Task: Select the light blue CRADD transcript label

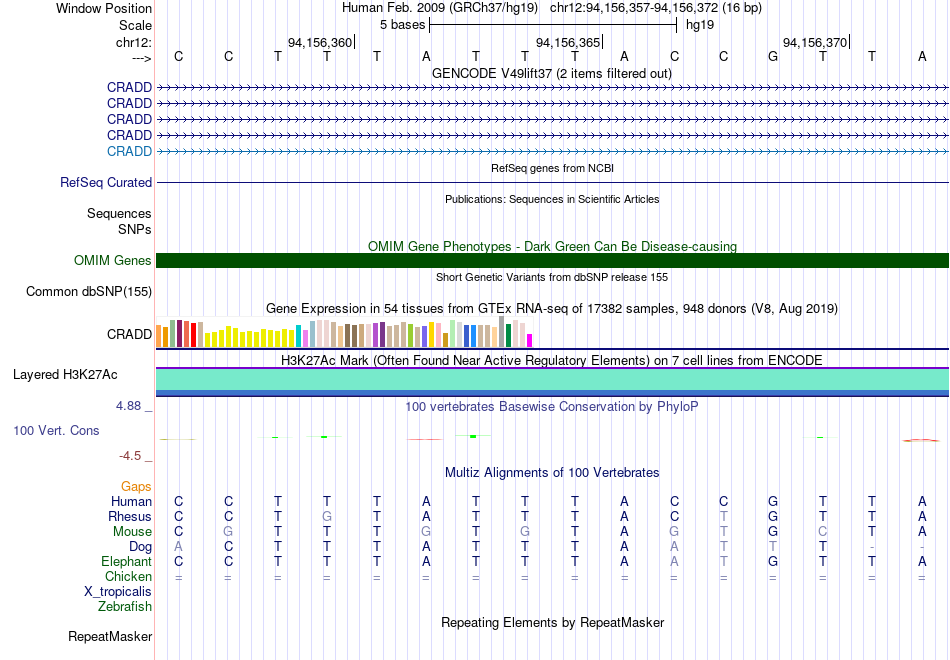Action: (129, 152)
